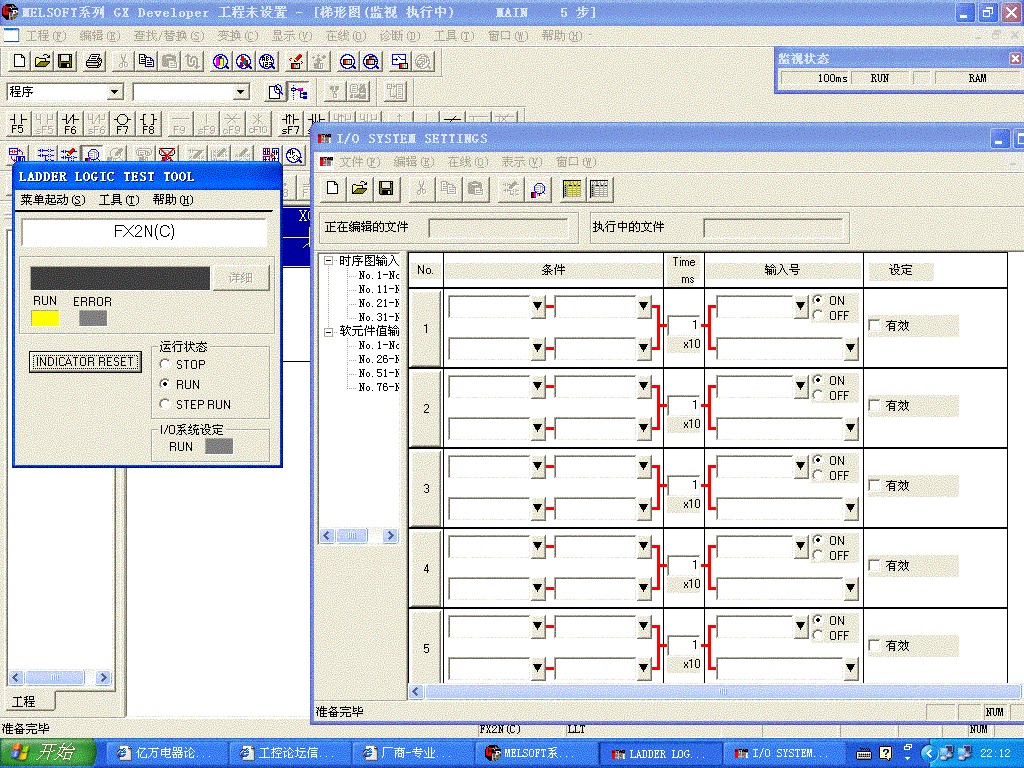This screenshot has width=1024, height=768.
Task: Open row 1 input number dropdown beside ON
Action: (801, 306)
